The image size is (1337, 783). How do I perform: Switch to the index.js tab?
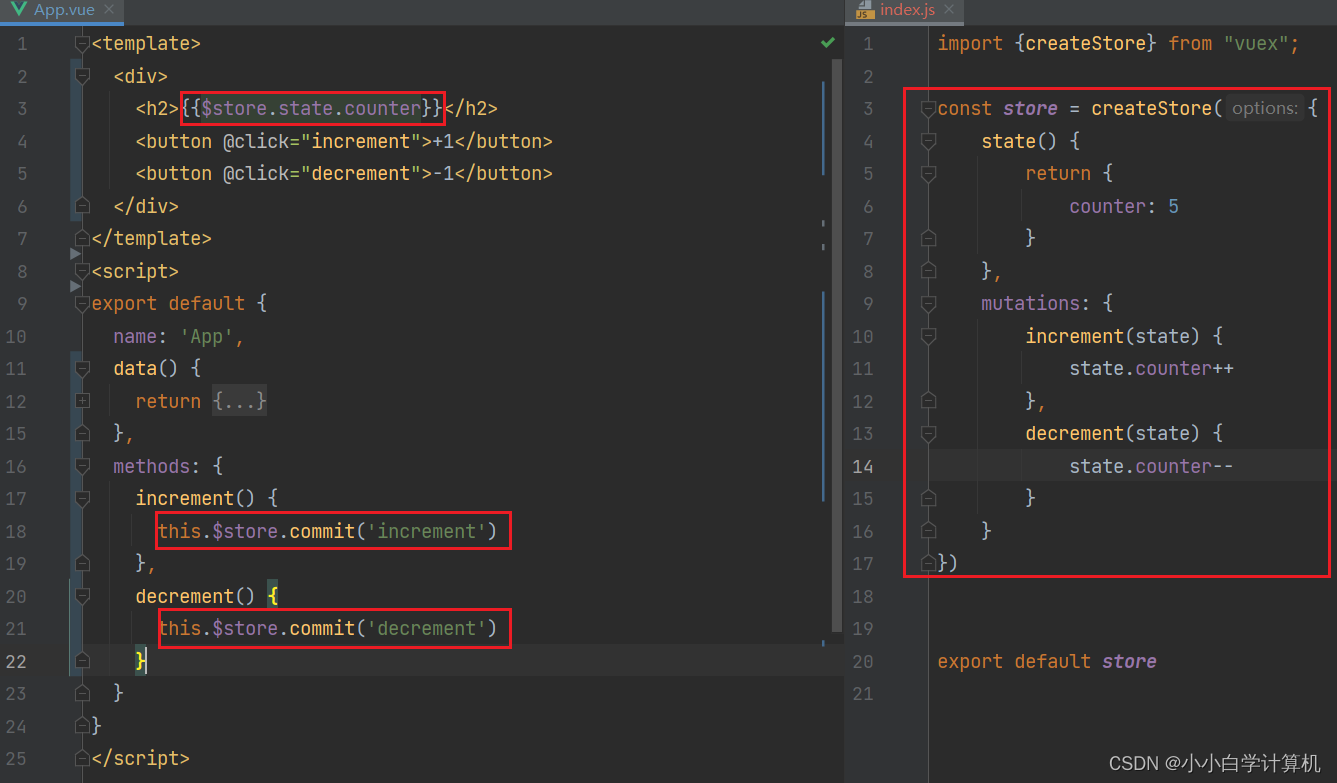907,10
